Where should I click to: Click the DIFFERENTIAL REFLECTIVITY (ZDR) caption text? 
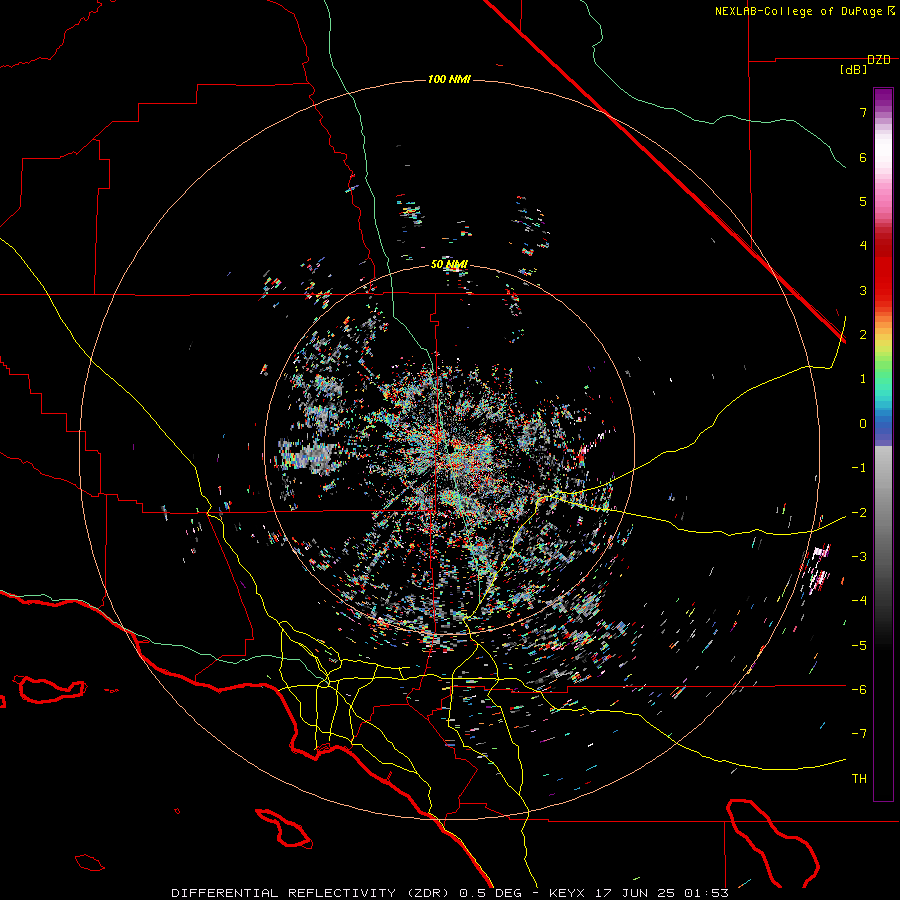click(312, 893)
